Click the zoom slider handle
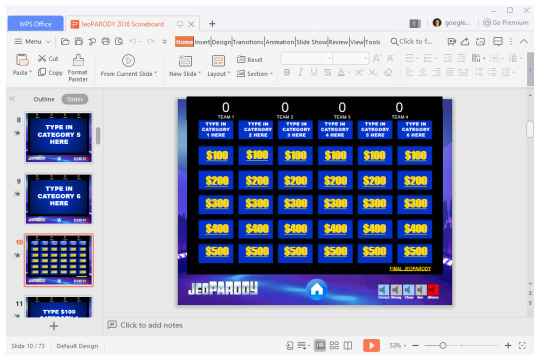540x360 pixels. [x=443, y=345]
